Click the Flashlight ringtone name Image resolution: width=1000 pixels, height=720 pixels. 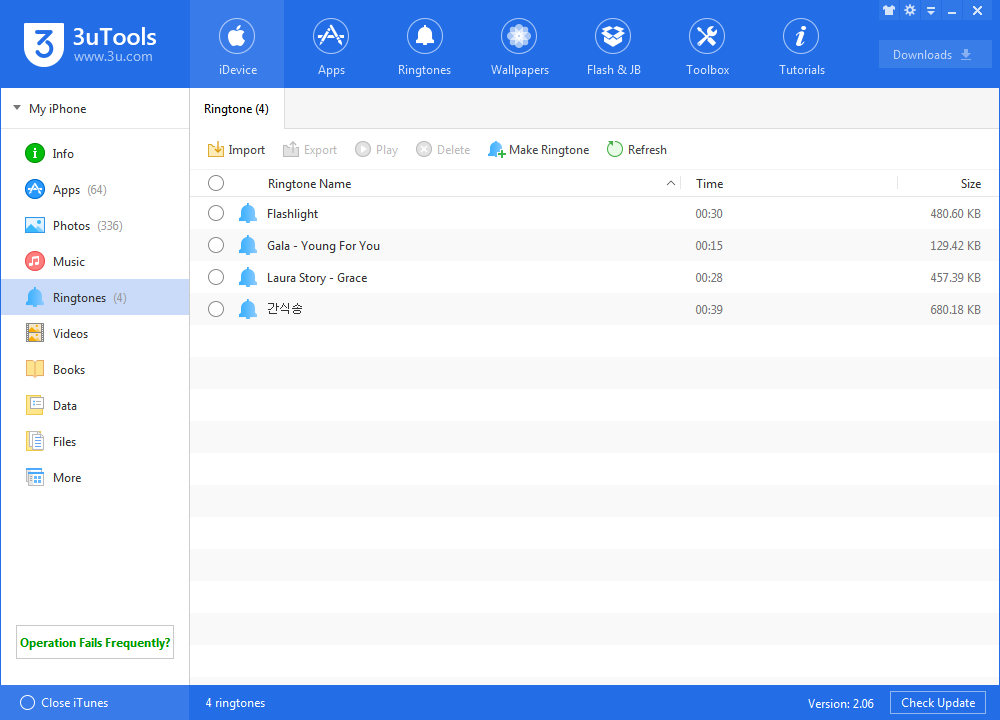coord(292,214)
